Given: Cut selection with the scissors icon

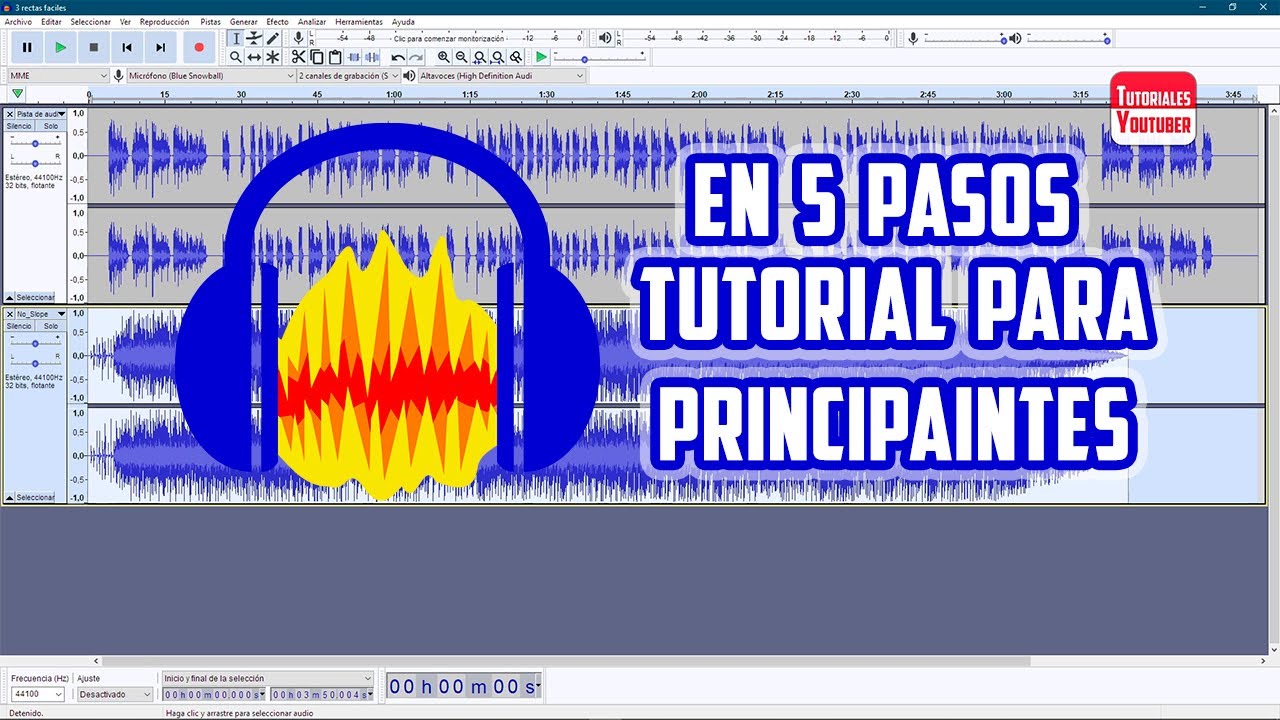Looking at the screenshot, I should tap(299, 57).
